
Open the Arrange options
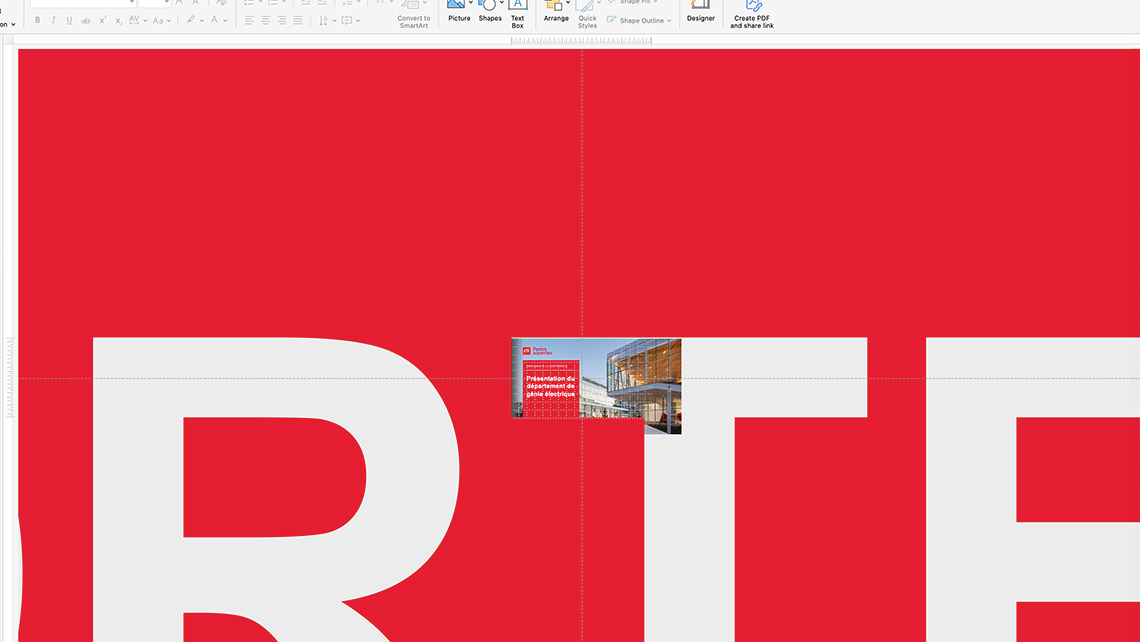(x=556, y=11)
